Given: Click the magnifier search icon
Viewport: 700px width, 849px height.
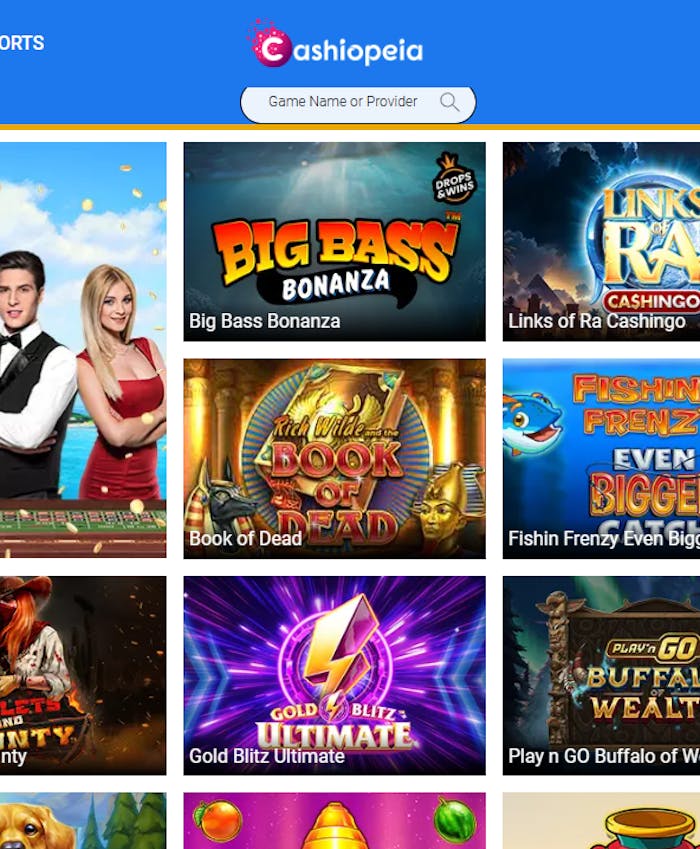Looking at the screenshot, I should [449, 102].
